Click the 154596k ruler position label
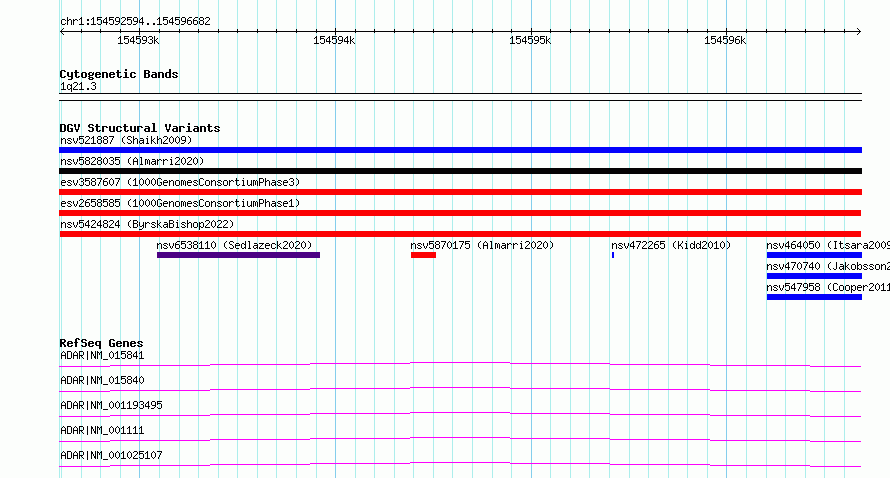Image resolution: width=890 pixels, height=478 pixels. coord(725,40)
